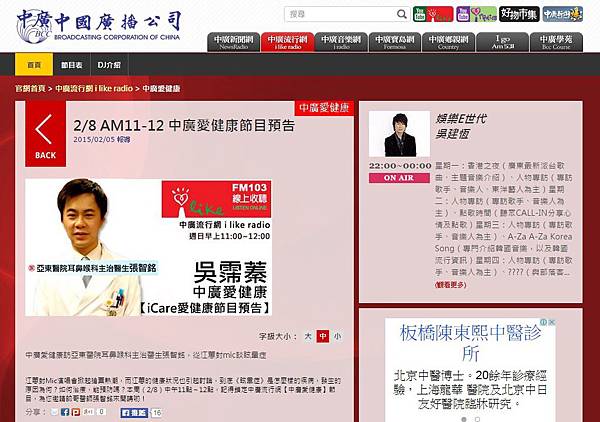The width and height of the screenshot is (600, 422).
Task: Click the 中廣流行網 i like radio breadcrumb
Action: pos(94,88)
